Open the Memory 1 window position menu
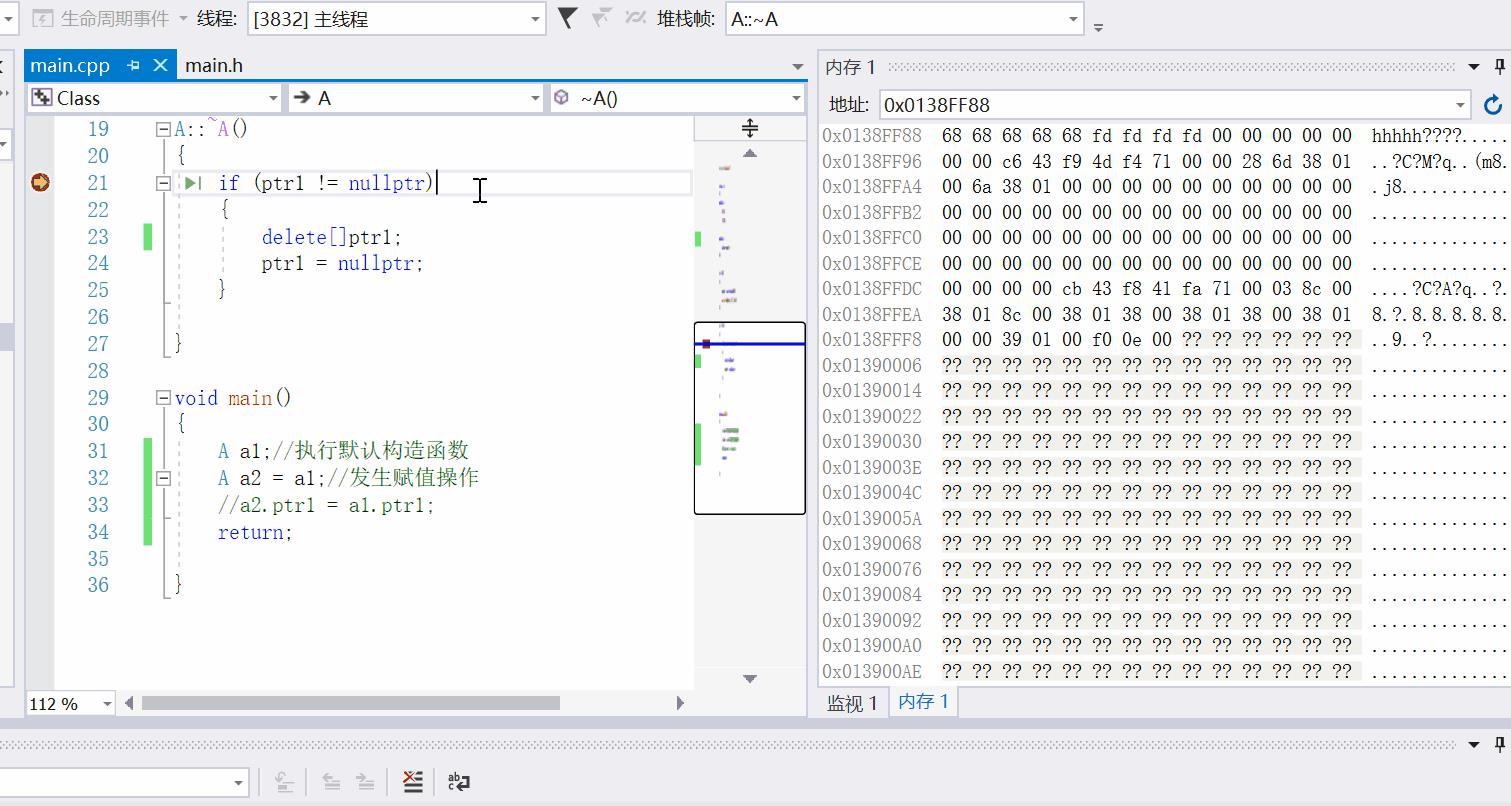Screen dimensions: 1511x806 pyautogui.click(x=1474, y=67)
